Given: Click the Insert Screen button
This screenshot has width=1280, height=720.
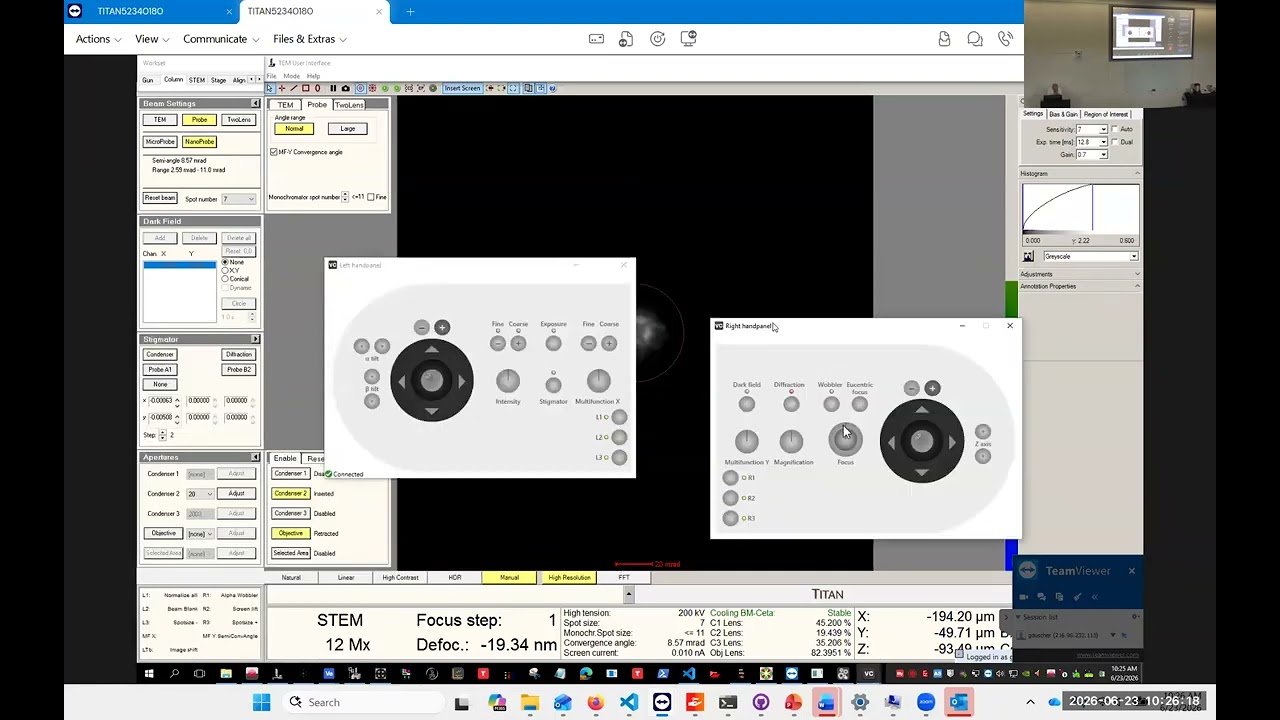Looking at the screenshot, I should click(x=463, y=88).
